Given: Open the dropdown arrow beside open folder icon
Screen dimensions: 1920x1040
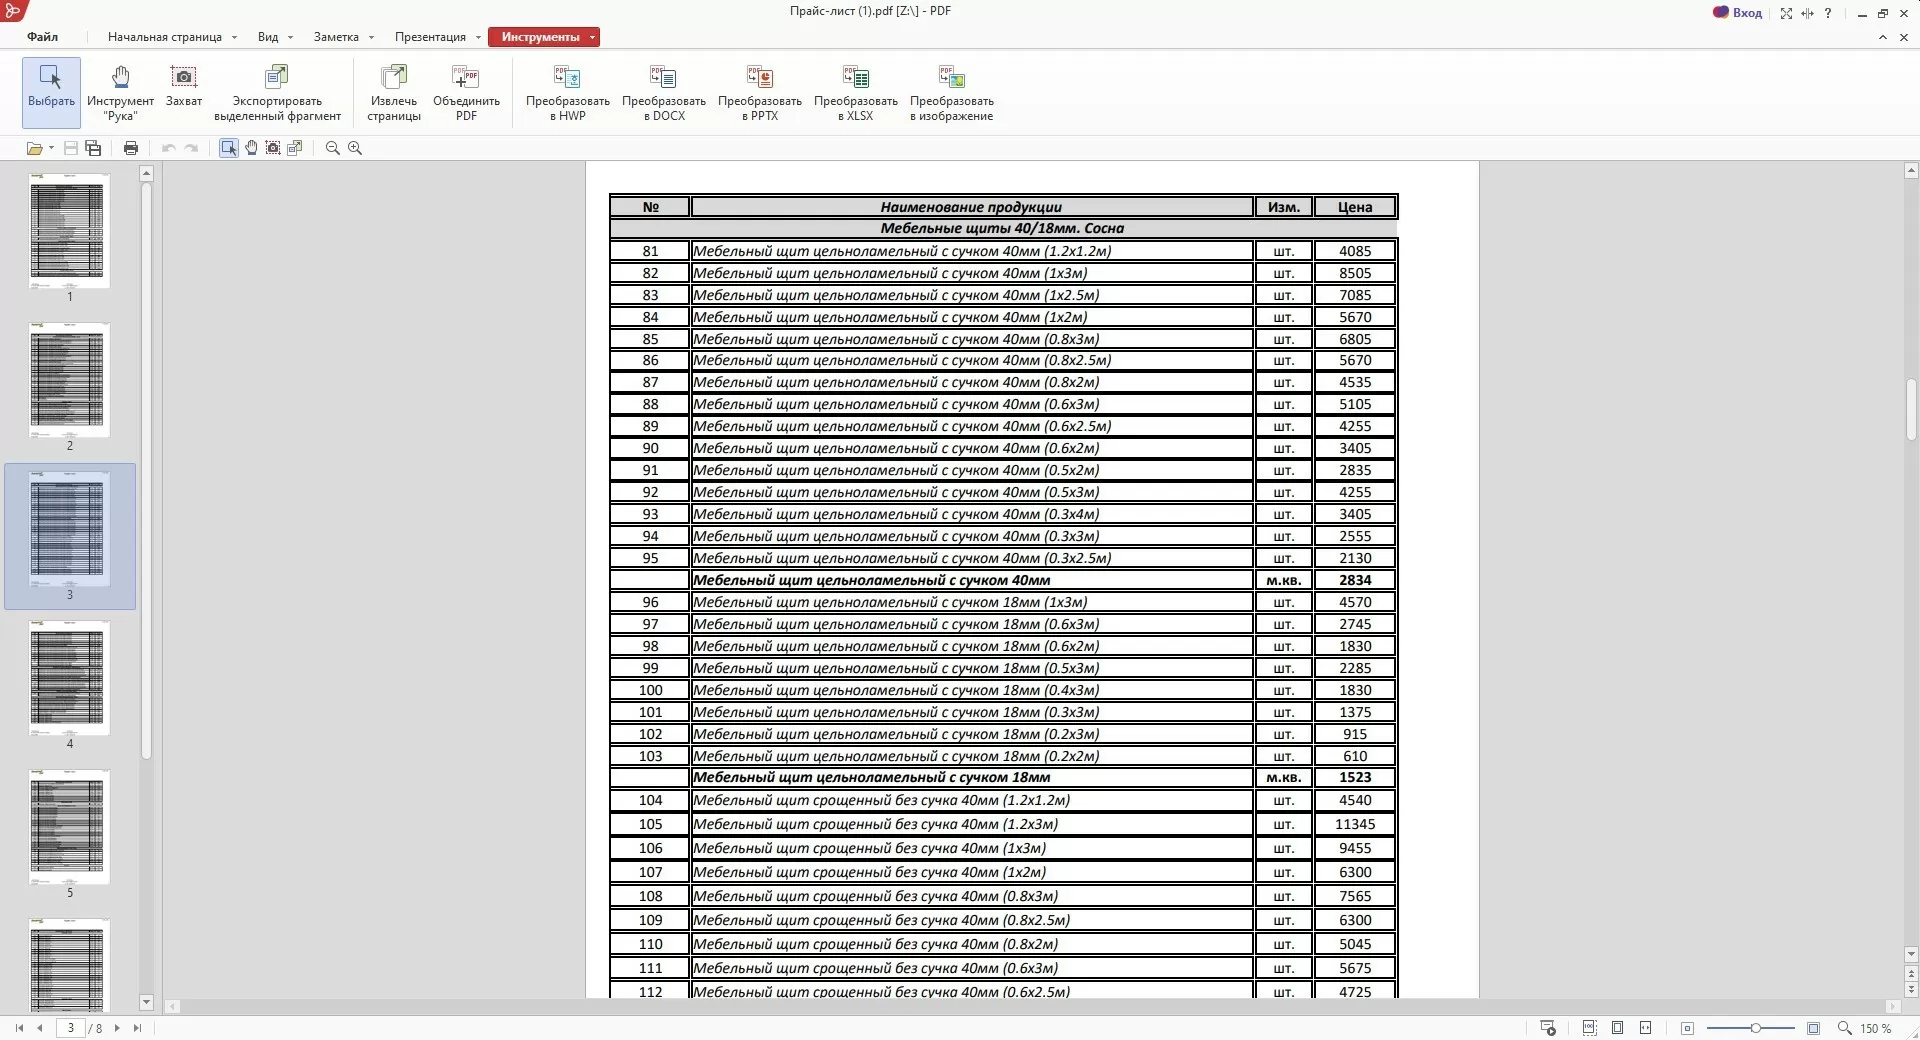Looking at the screenshot, I should point(51,148).
